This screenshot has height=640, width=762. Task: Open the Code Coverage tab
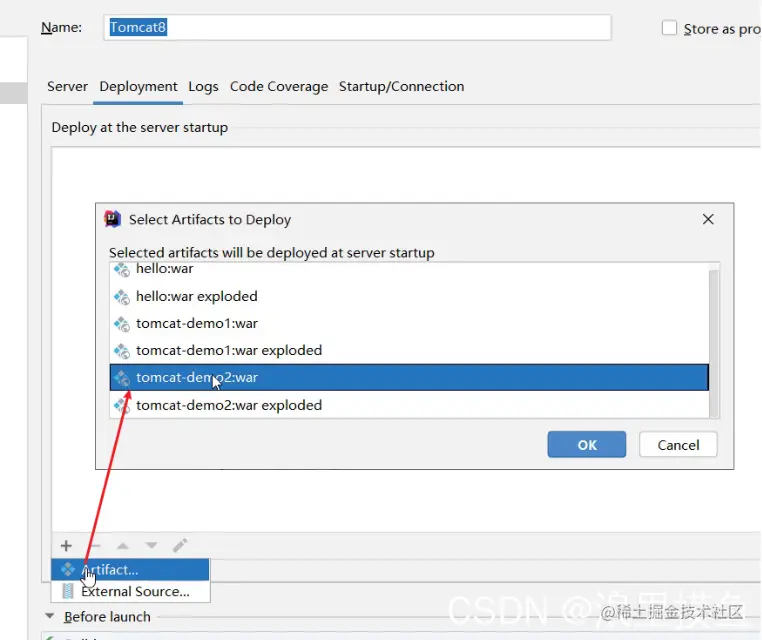pyautogui.click(x=279, y=86)
